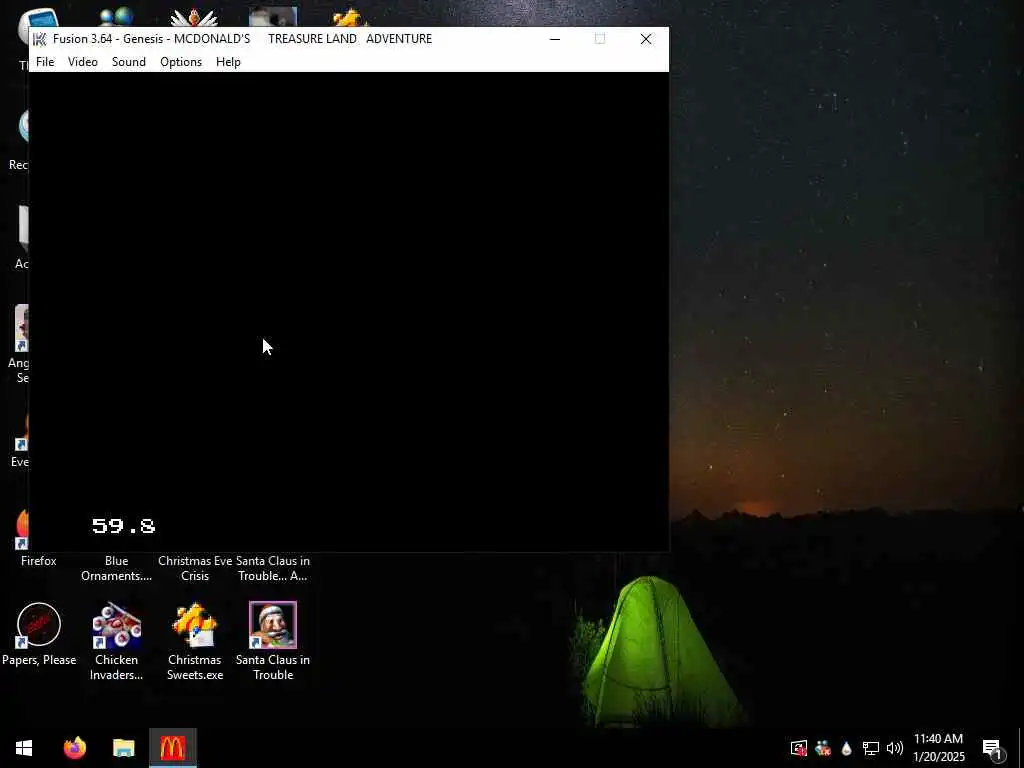Open the clock showing 11:40 AM
This screenshot has width=1024, height=768.
pyautogui.click(x=938, y=748)
